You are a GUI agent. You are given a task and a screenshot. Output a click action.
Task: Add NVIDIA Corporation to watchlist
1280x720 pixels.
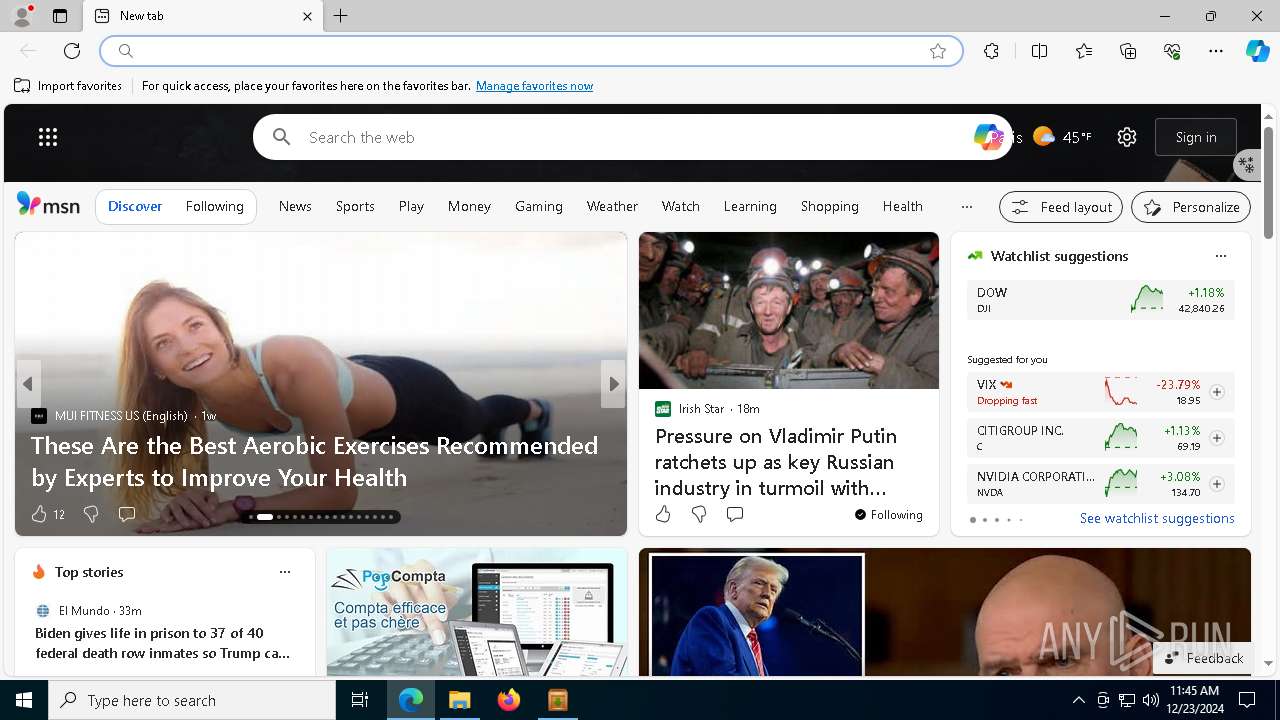1217,484
